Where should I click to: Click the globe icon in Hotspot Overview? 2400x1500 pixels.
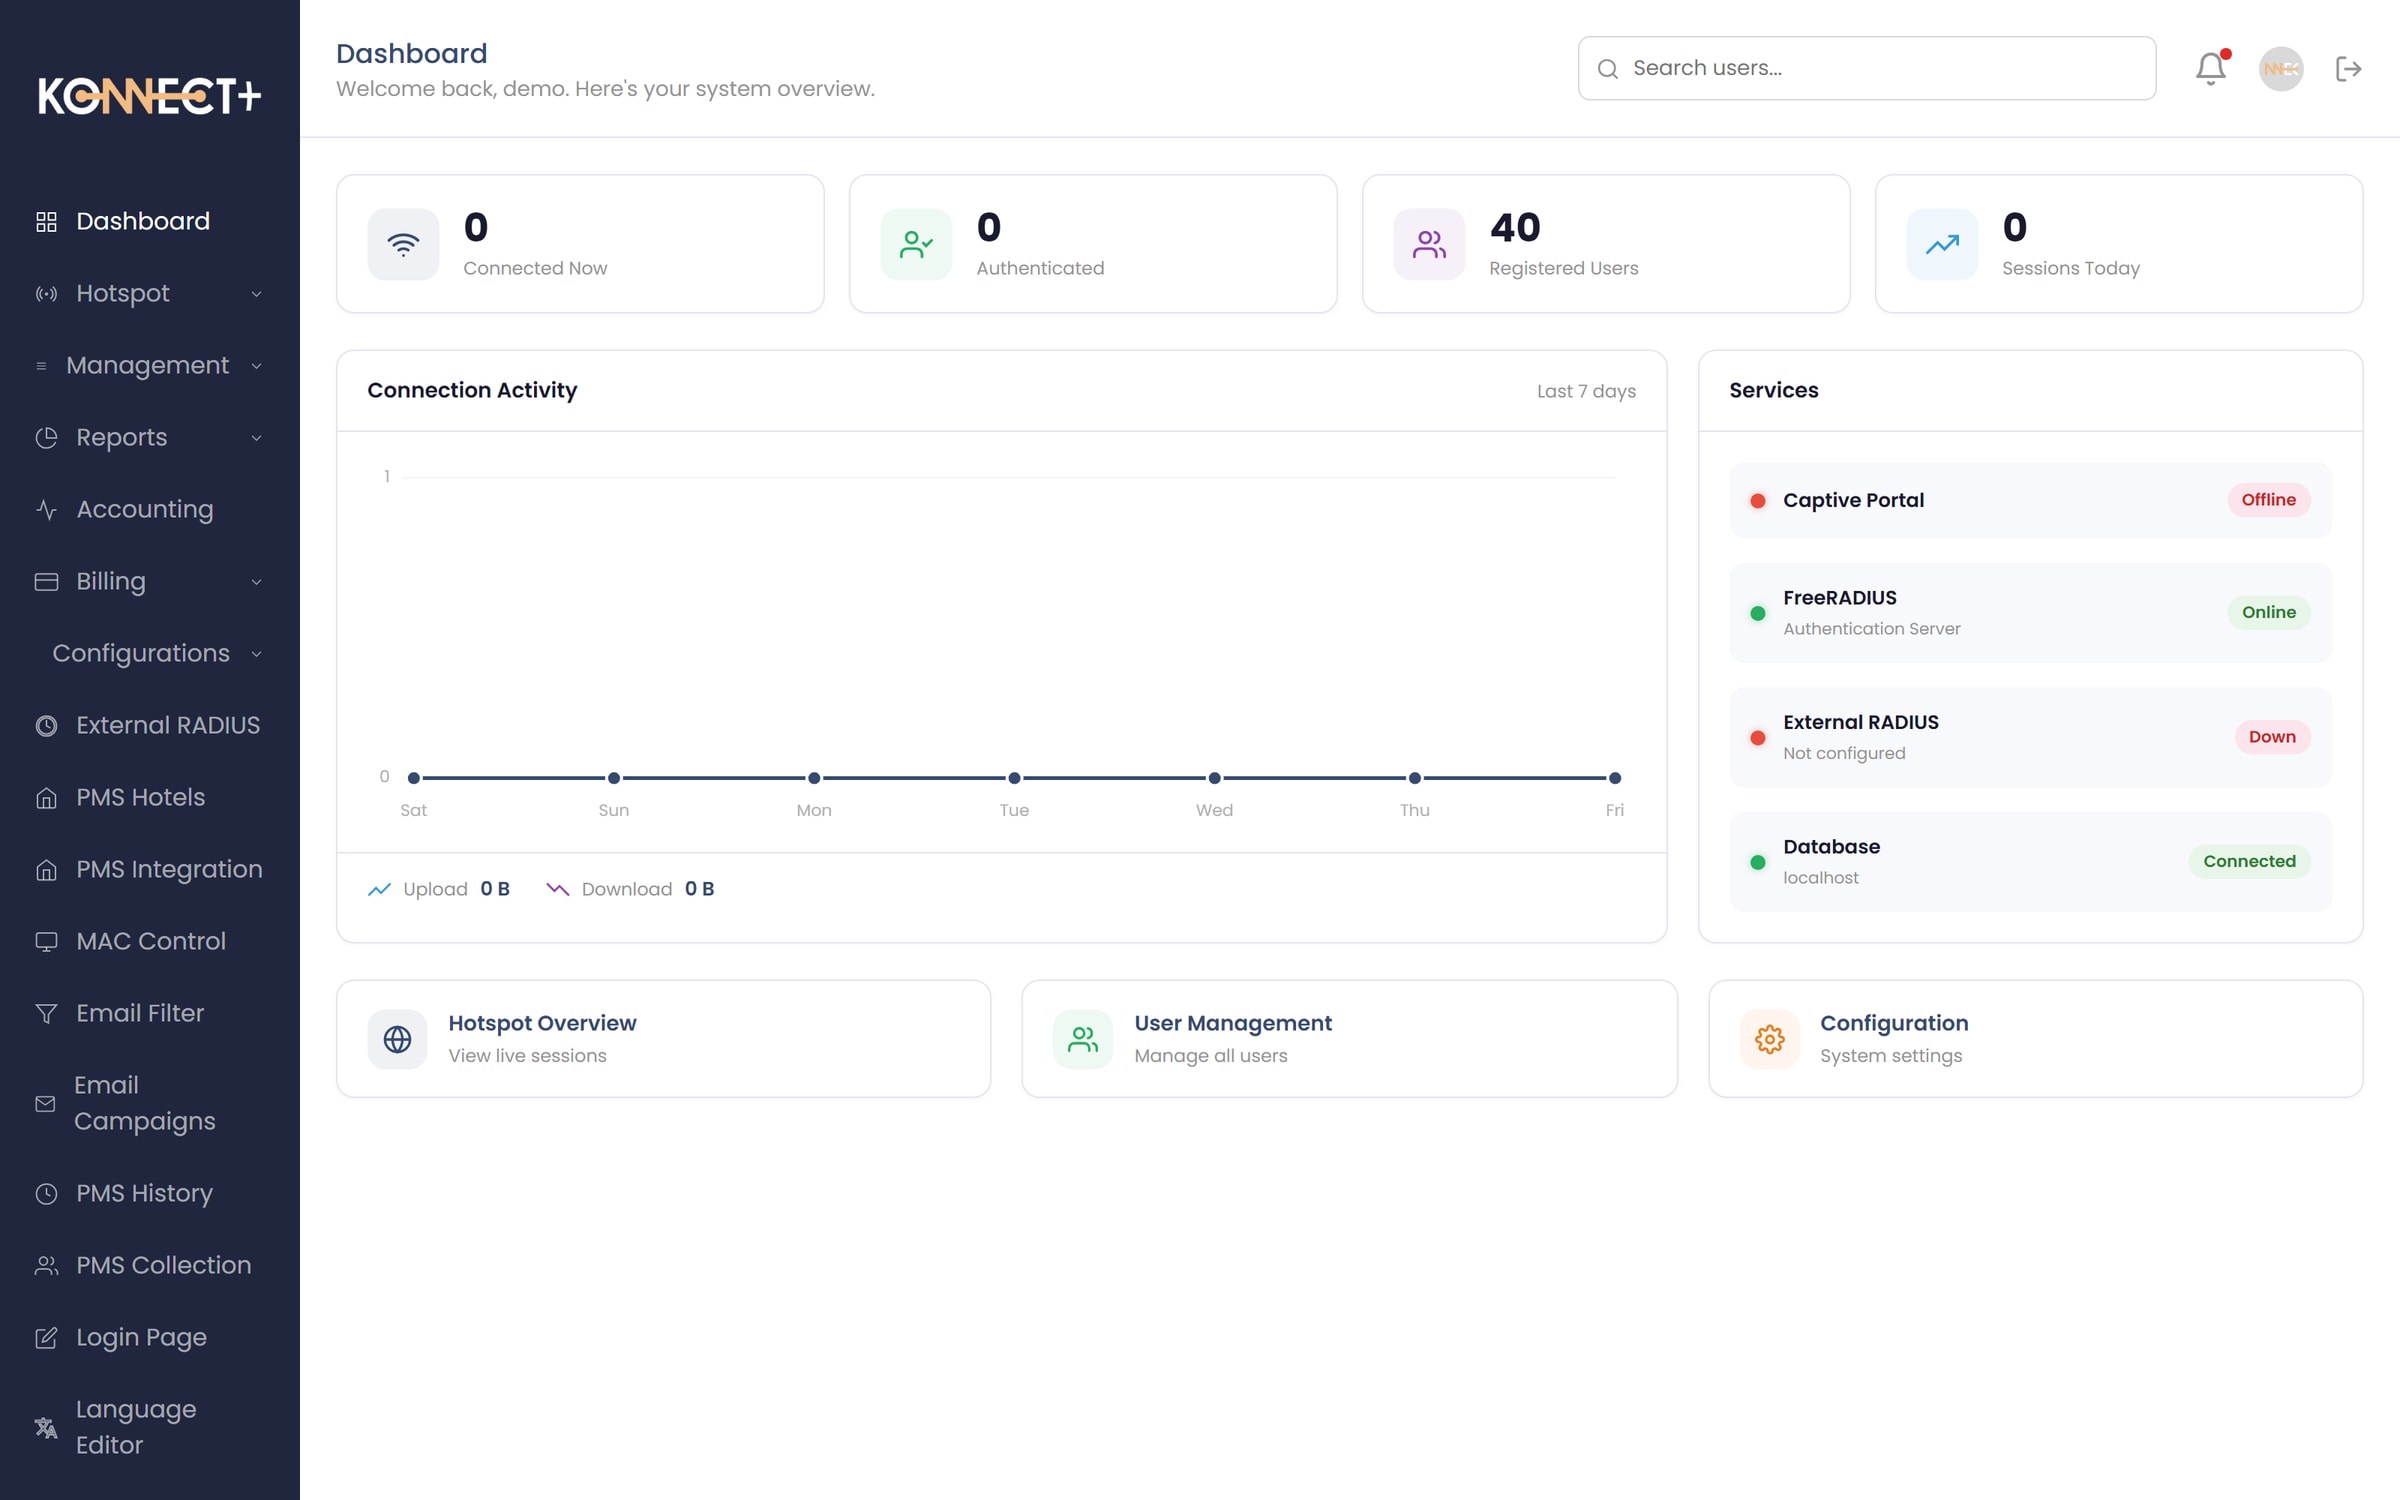point(397,1039)
